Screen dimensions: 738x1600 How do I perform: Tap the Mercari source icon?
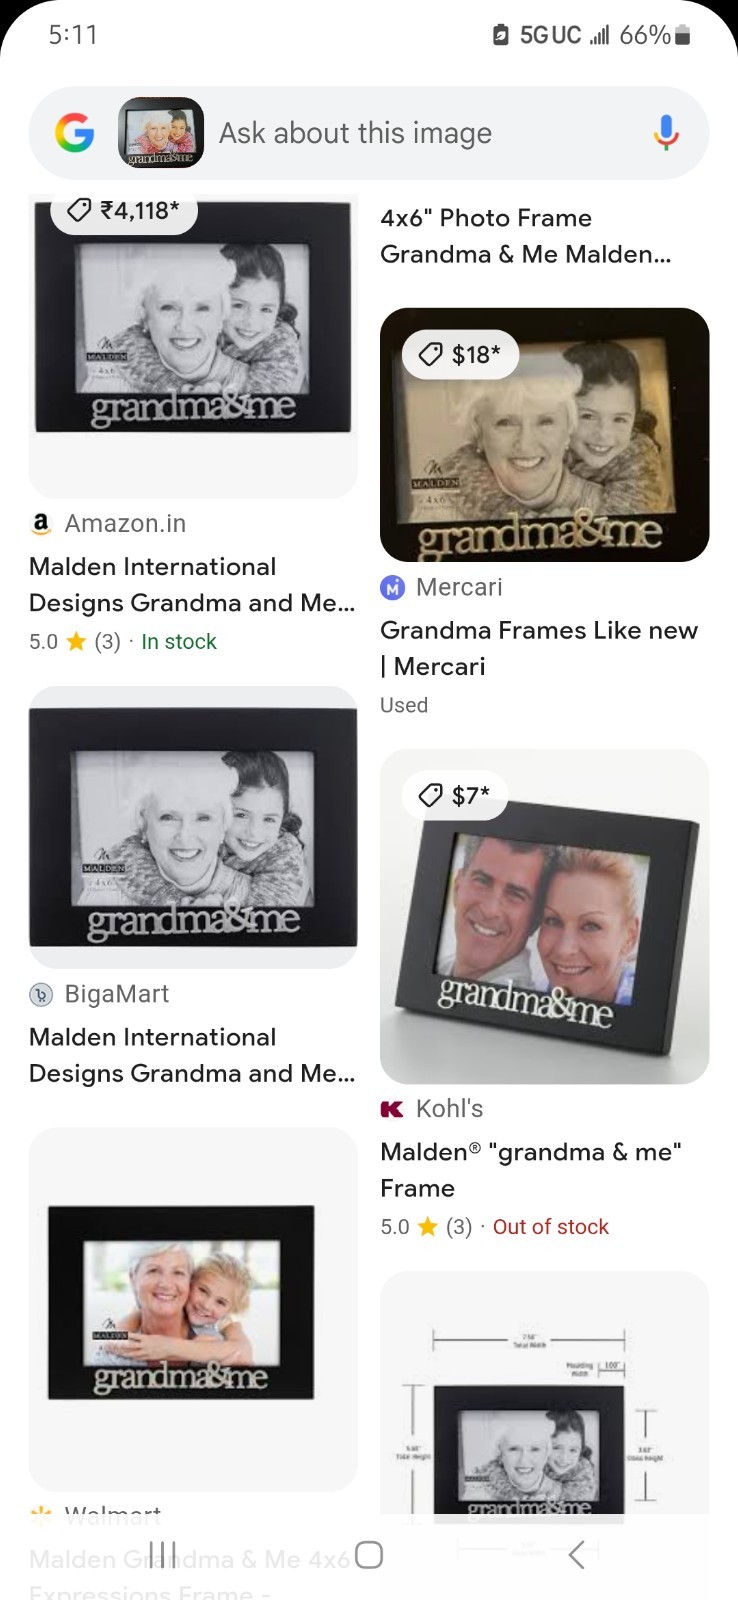click(x=392, y=588)
